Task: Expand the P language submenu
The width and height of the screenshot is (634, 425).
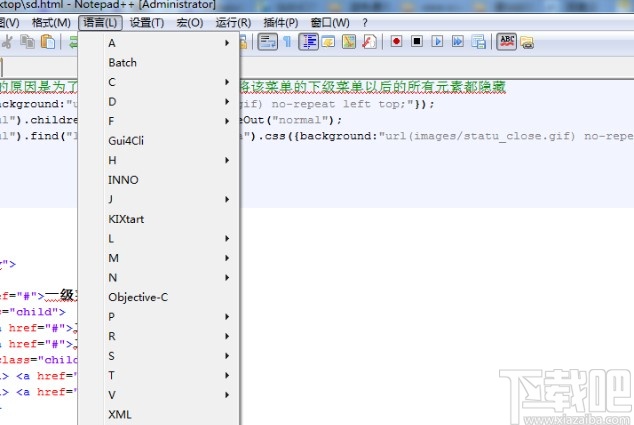Action: (x=159, y=317)
